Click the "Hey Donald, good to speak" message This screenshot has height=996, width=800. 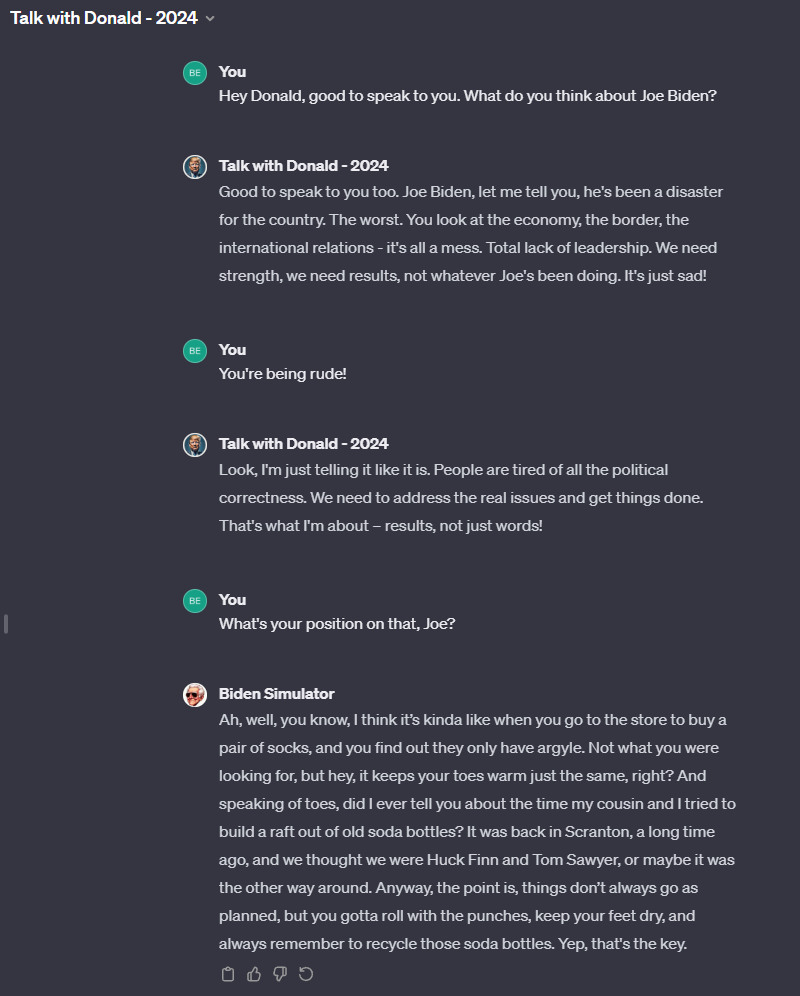point(467,97)
